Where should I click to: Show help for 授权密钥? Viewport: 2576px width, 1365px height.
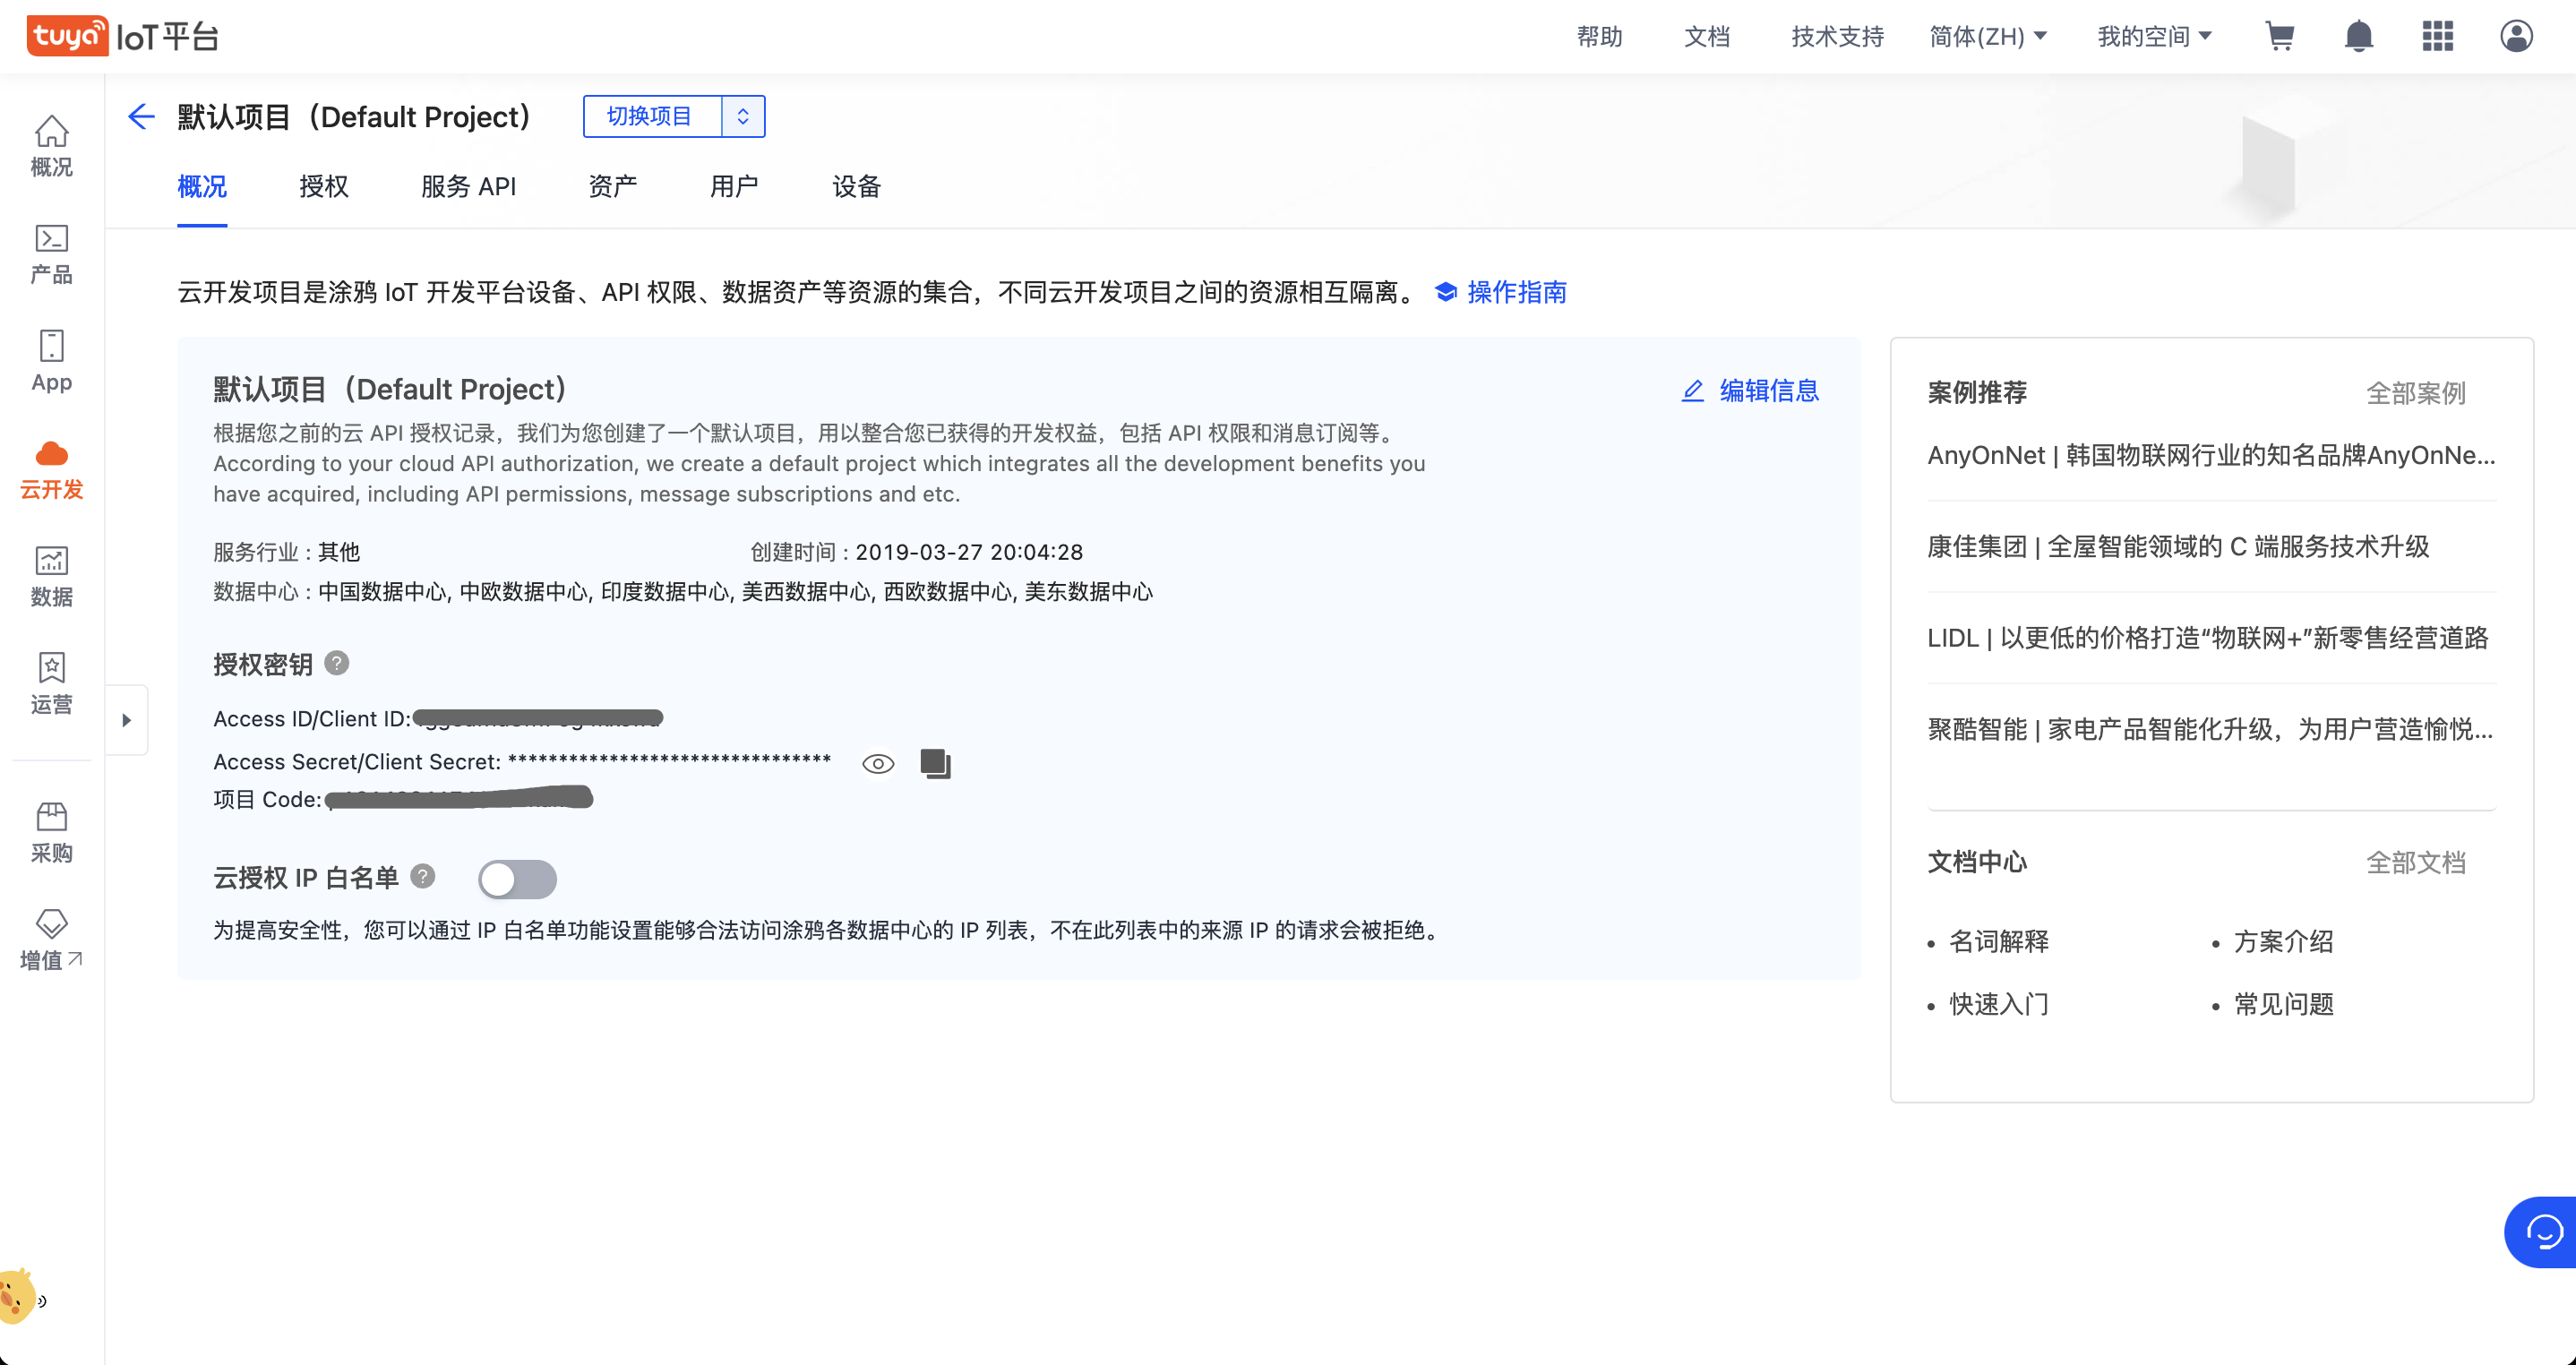coord(337,663)
